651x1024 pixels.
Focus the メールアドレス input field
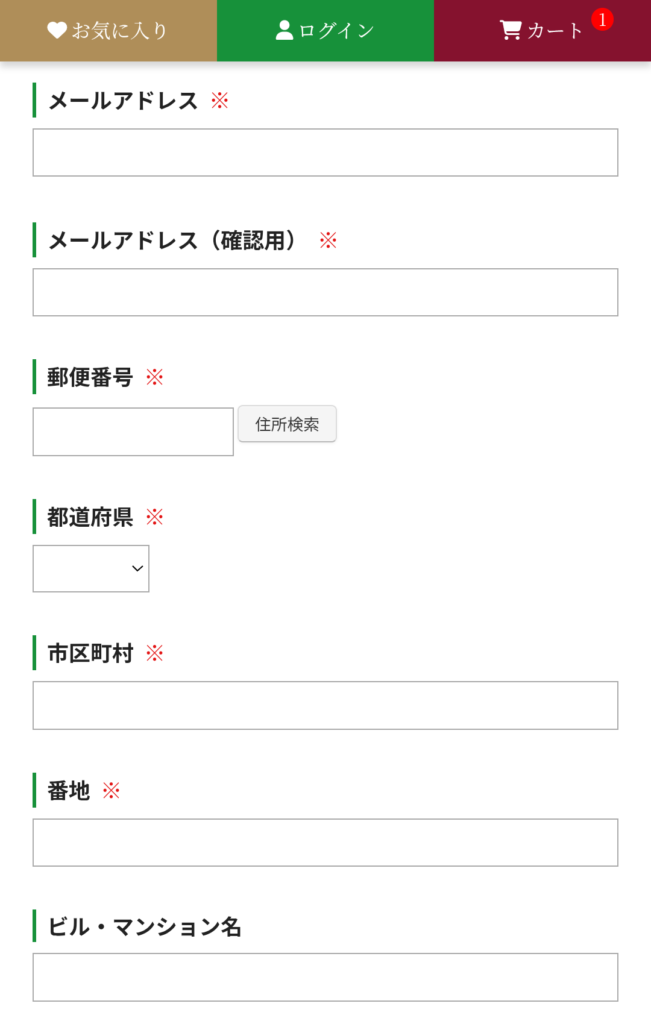click(325, 152)
